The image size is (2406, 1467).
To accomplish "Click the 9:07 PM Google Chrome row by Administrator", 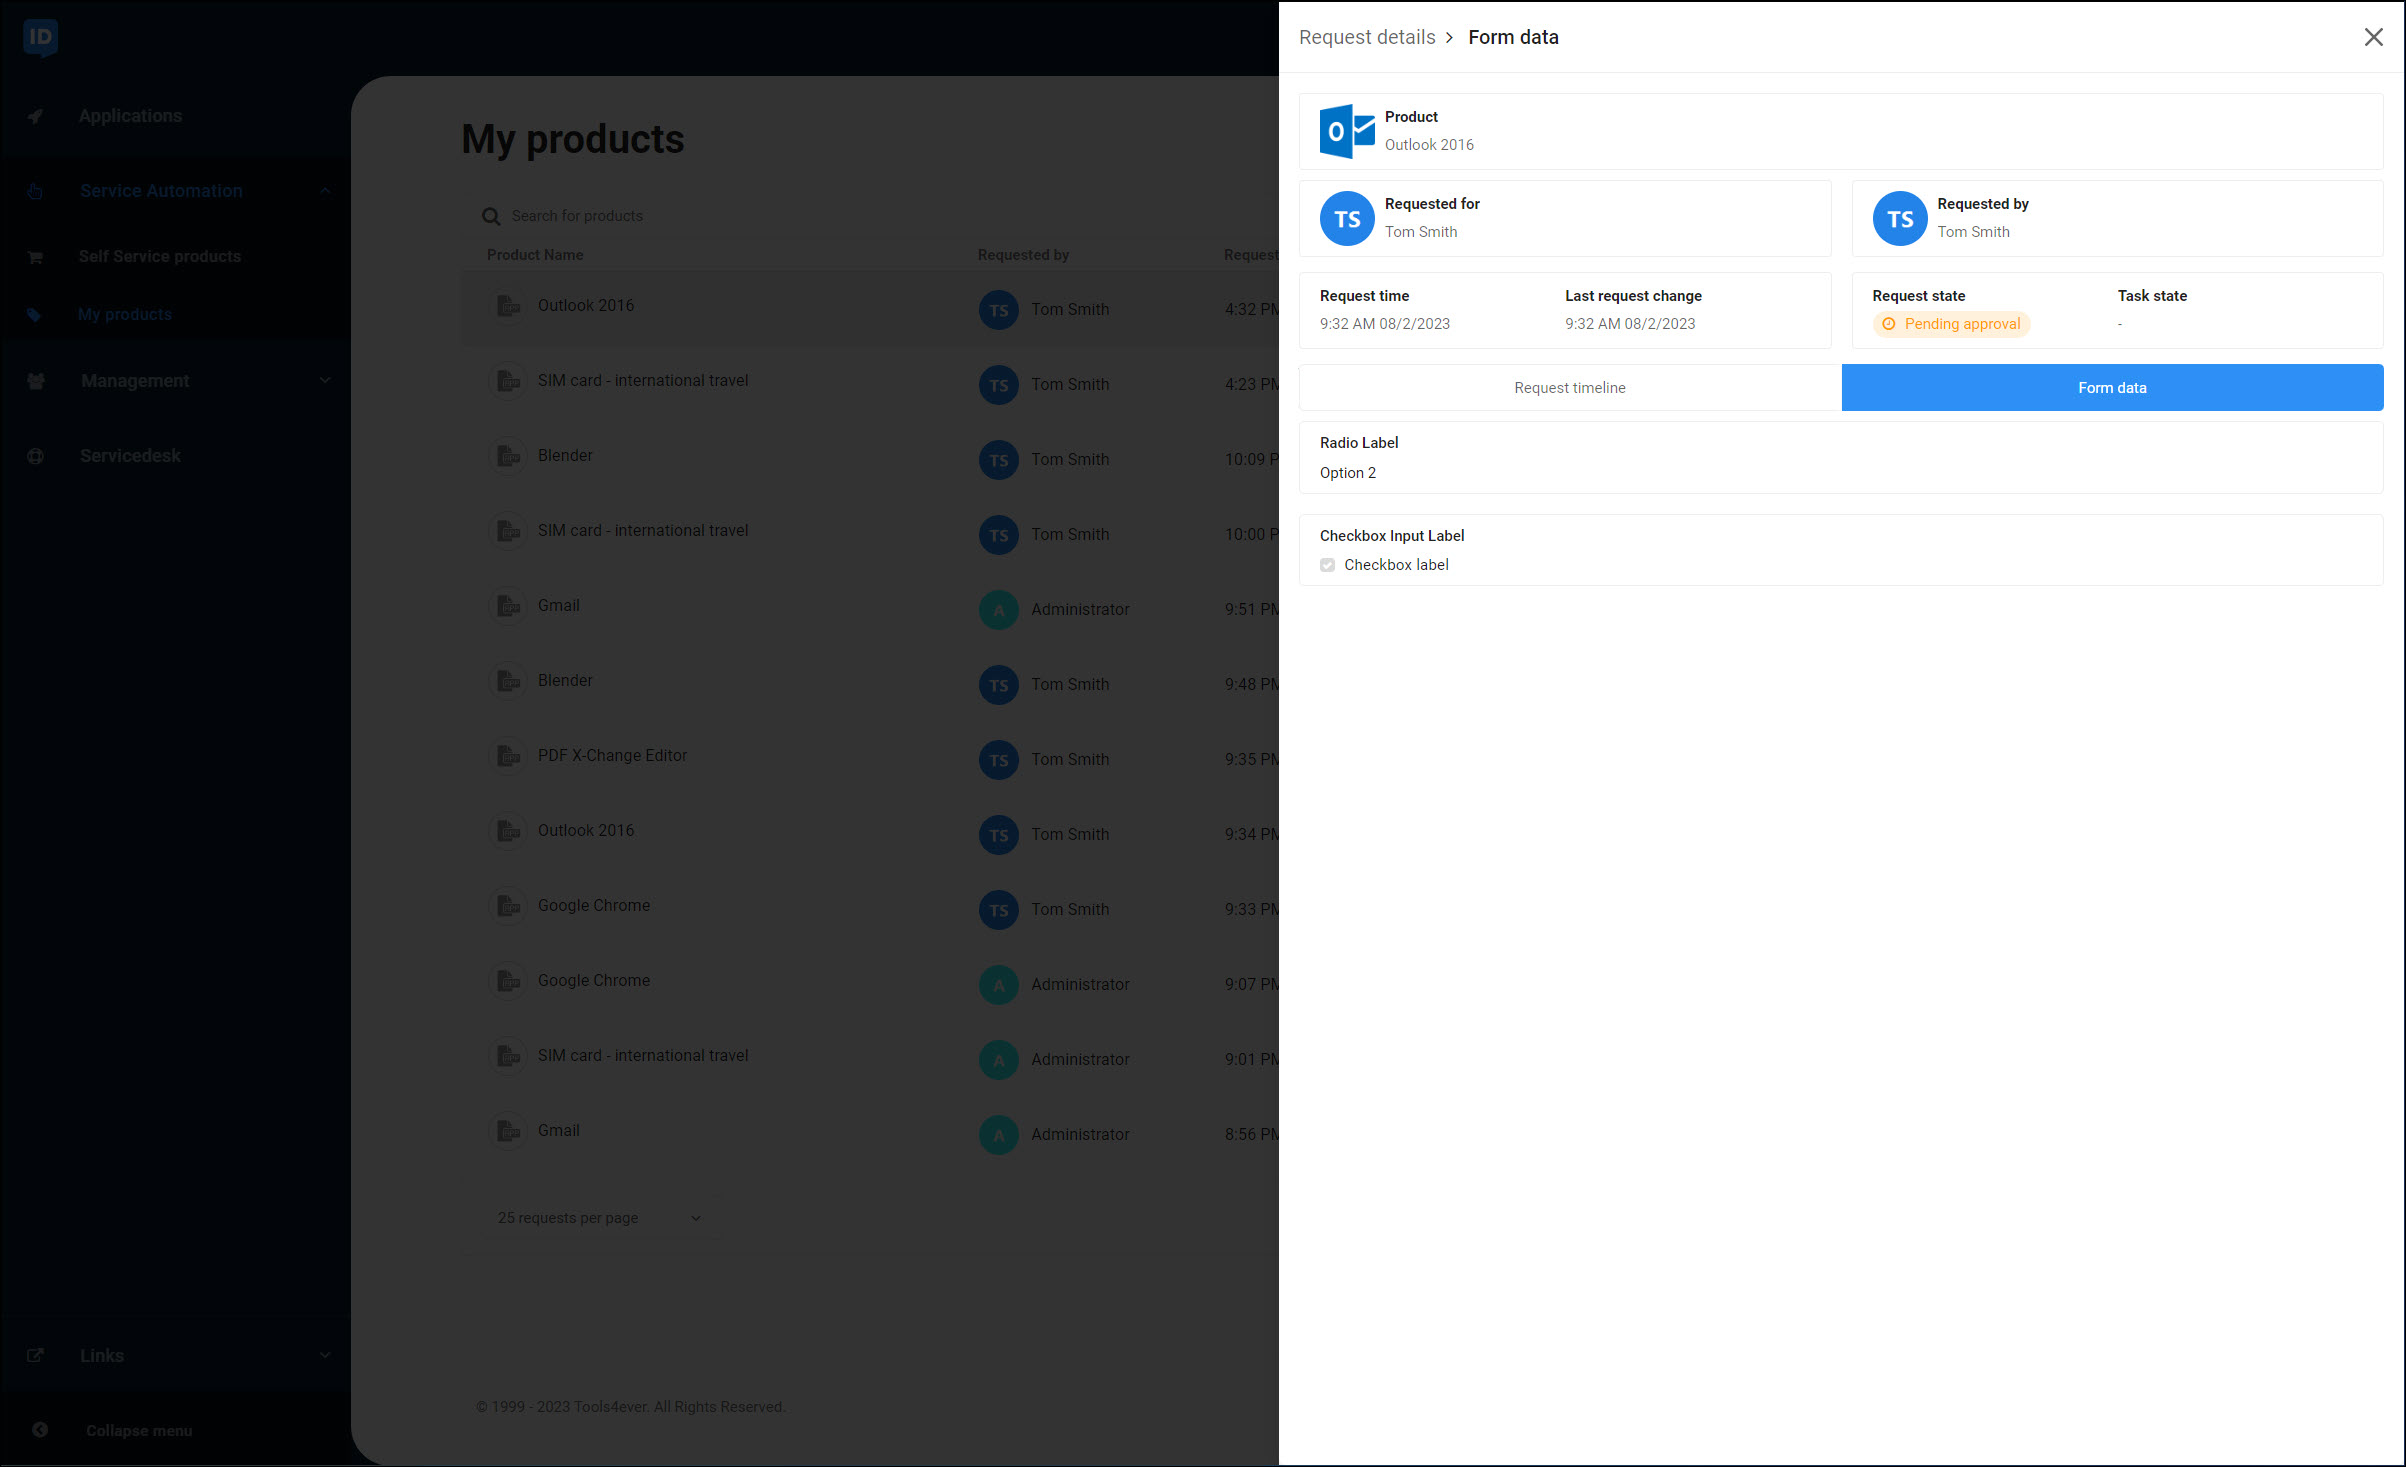I will click(x=870, y=985).
